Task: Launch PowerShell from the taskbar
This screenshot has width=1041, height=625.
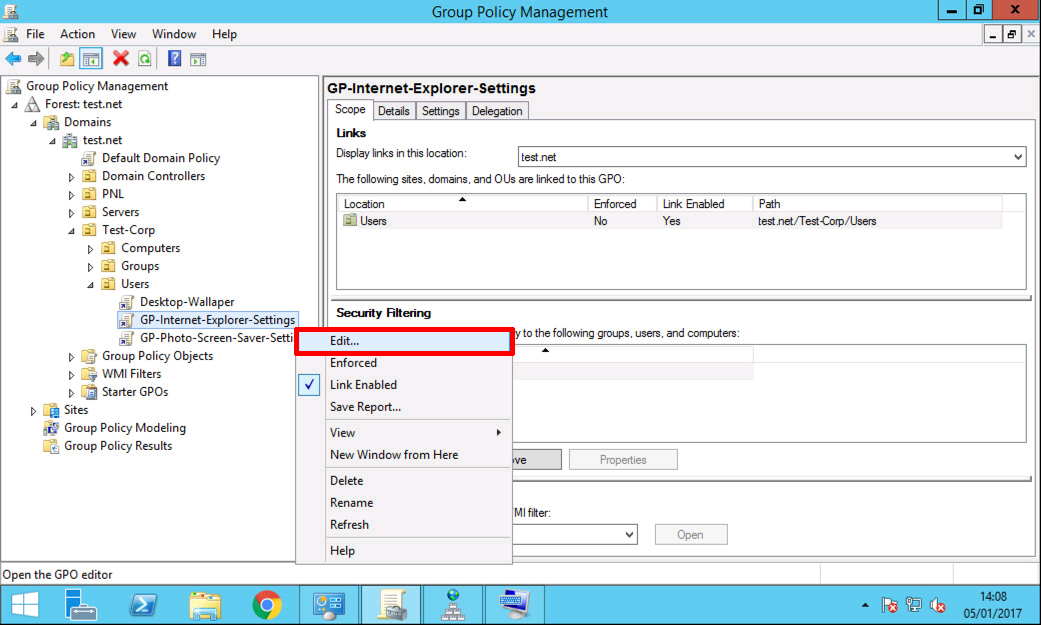Action: pos(143,605)
